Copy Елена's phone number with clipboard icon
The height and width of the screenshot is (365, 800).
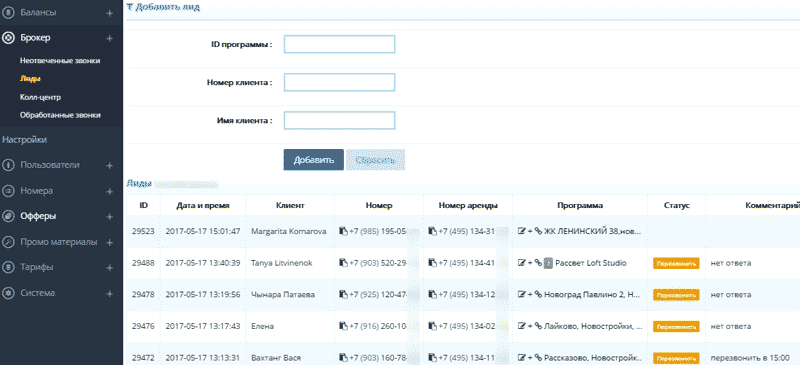[344, 326]
